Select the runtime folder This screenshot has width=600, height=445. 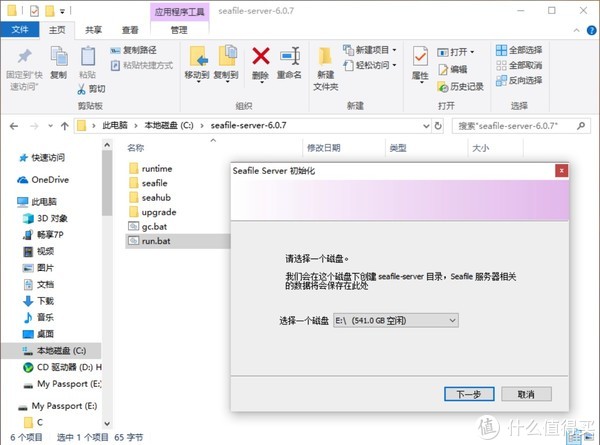tap(151, 169)
